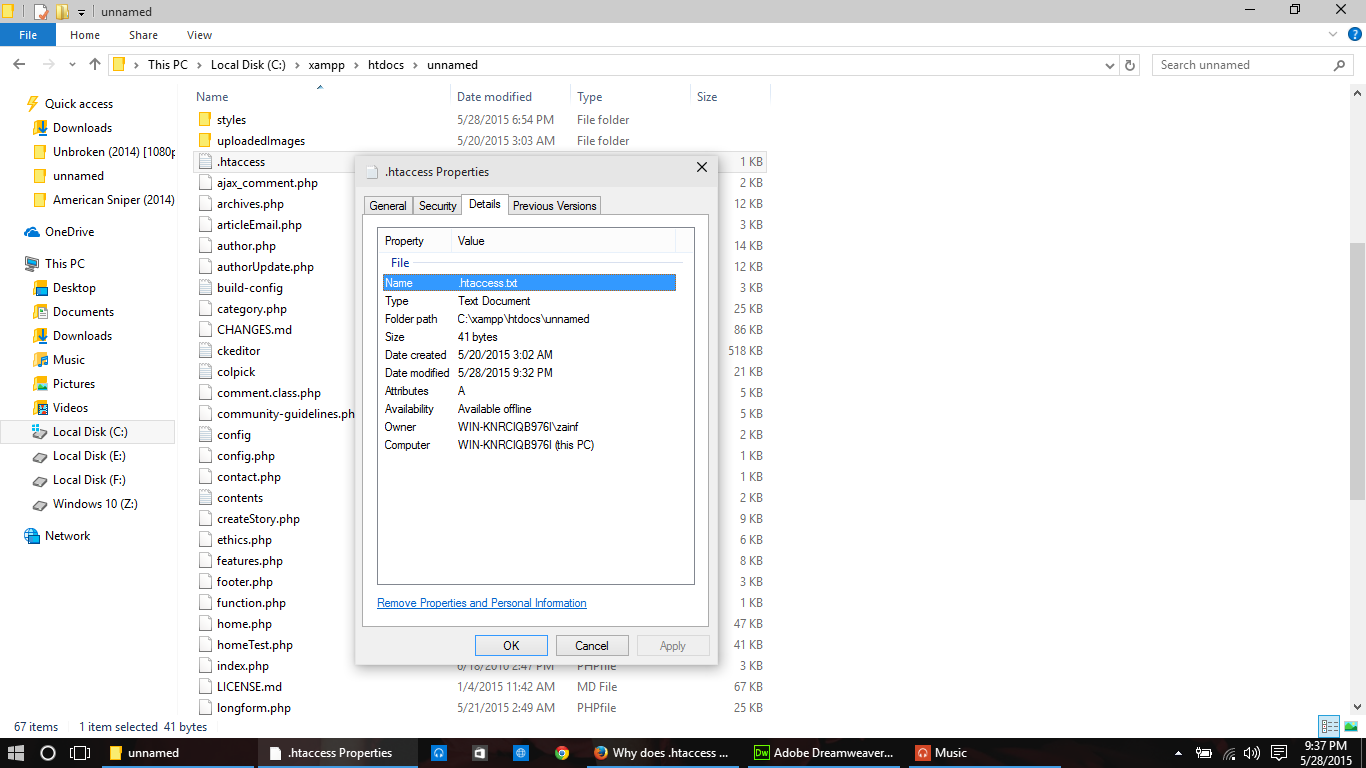Open Cortana search circle on taskbar

(x=48, y=753)
